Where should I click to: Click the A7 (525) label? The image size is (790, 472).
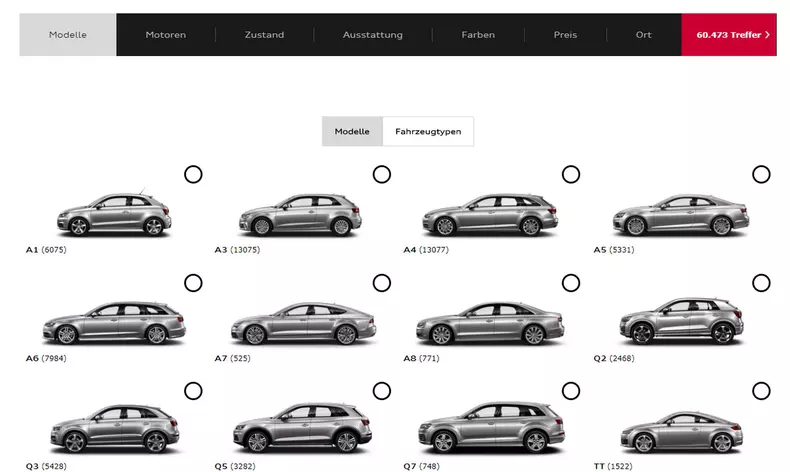click(232, 358)
